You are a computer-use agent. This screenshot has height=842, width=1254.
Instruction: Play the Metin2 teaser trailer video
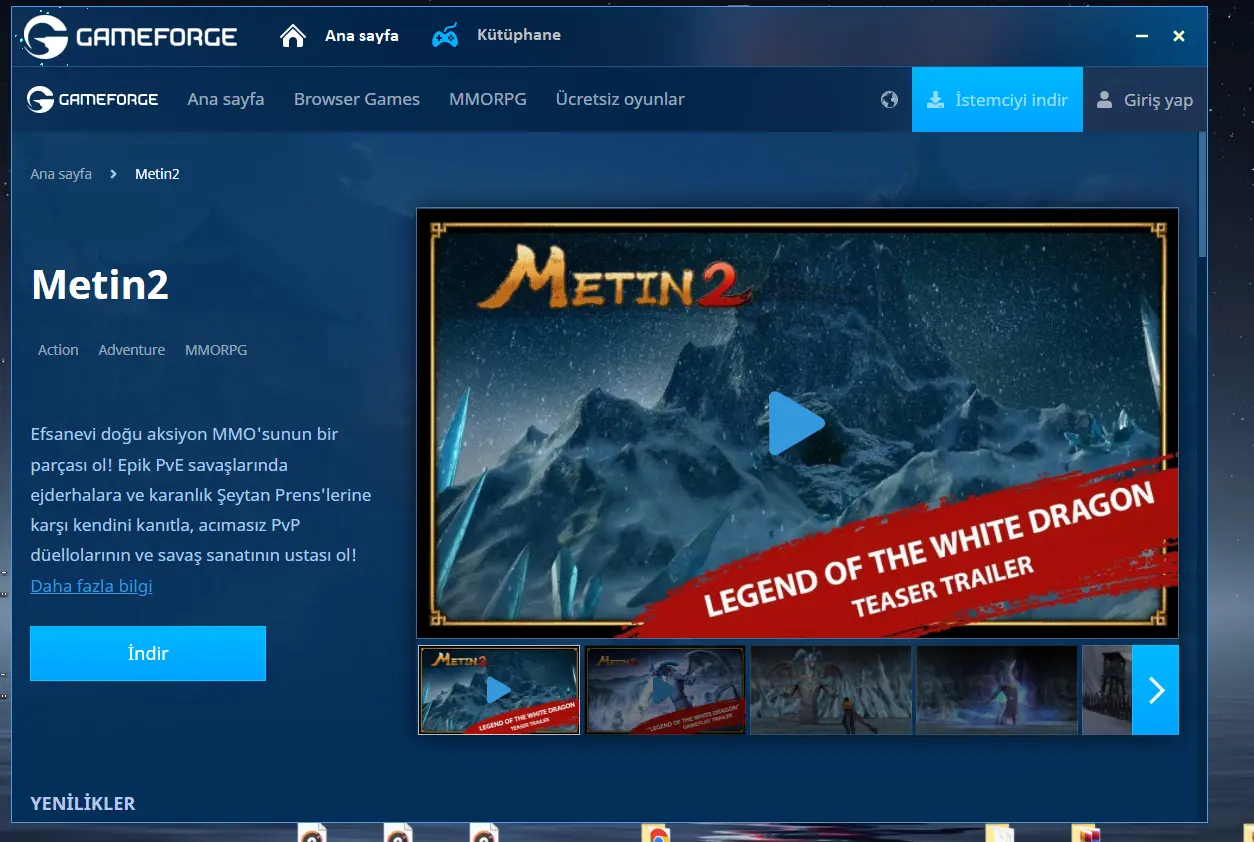click(x=796, y=423)
